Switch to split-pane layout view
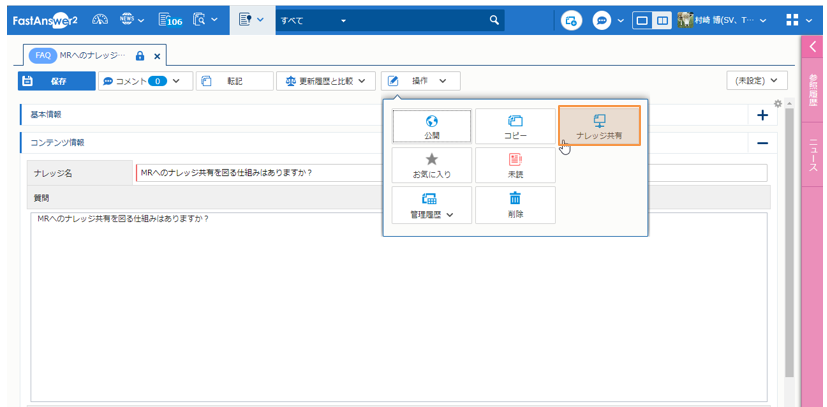This screenshot has width=827, height=407. pyautogui.click(x=661, y=19)
